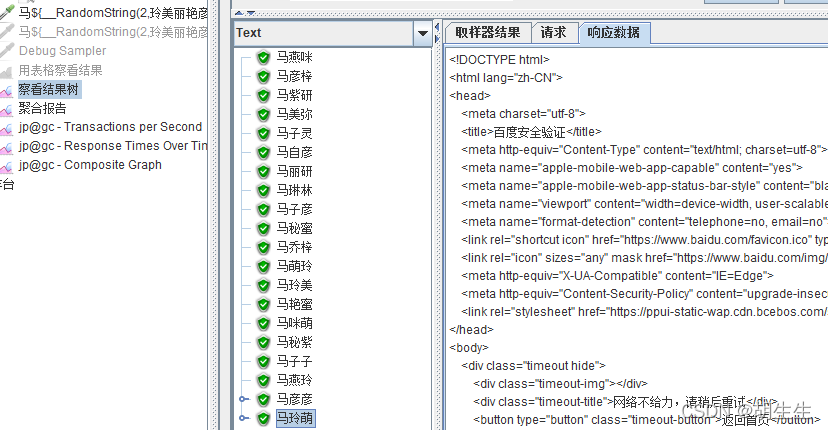
Task: Expand the 马玲萌 result node
Action: coord(243,418)
